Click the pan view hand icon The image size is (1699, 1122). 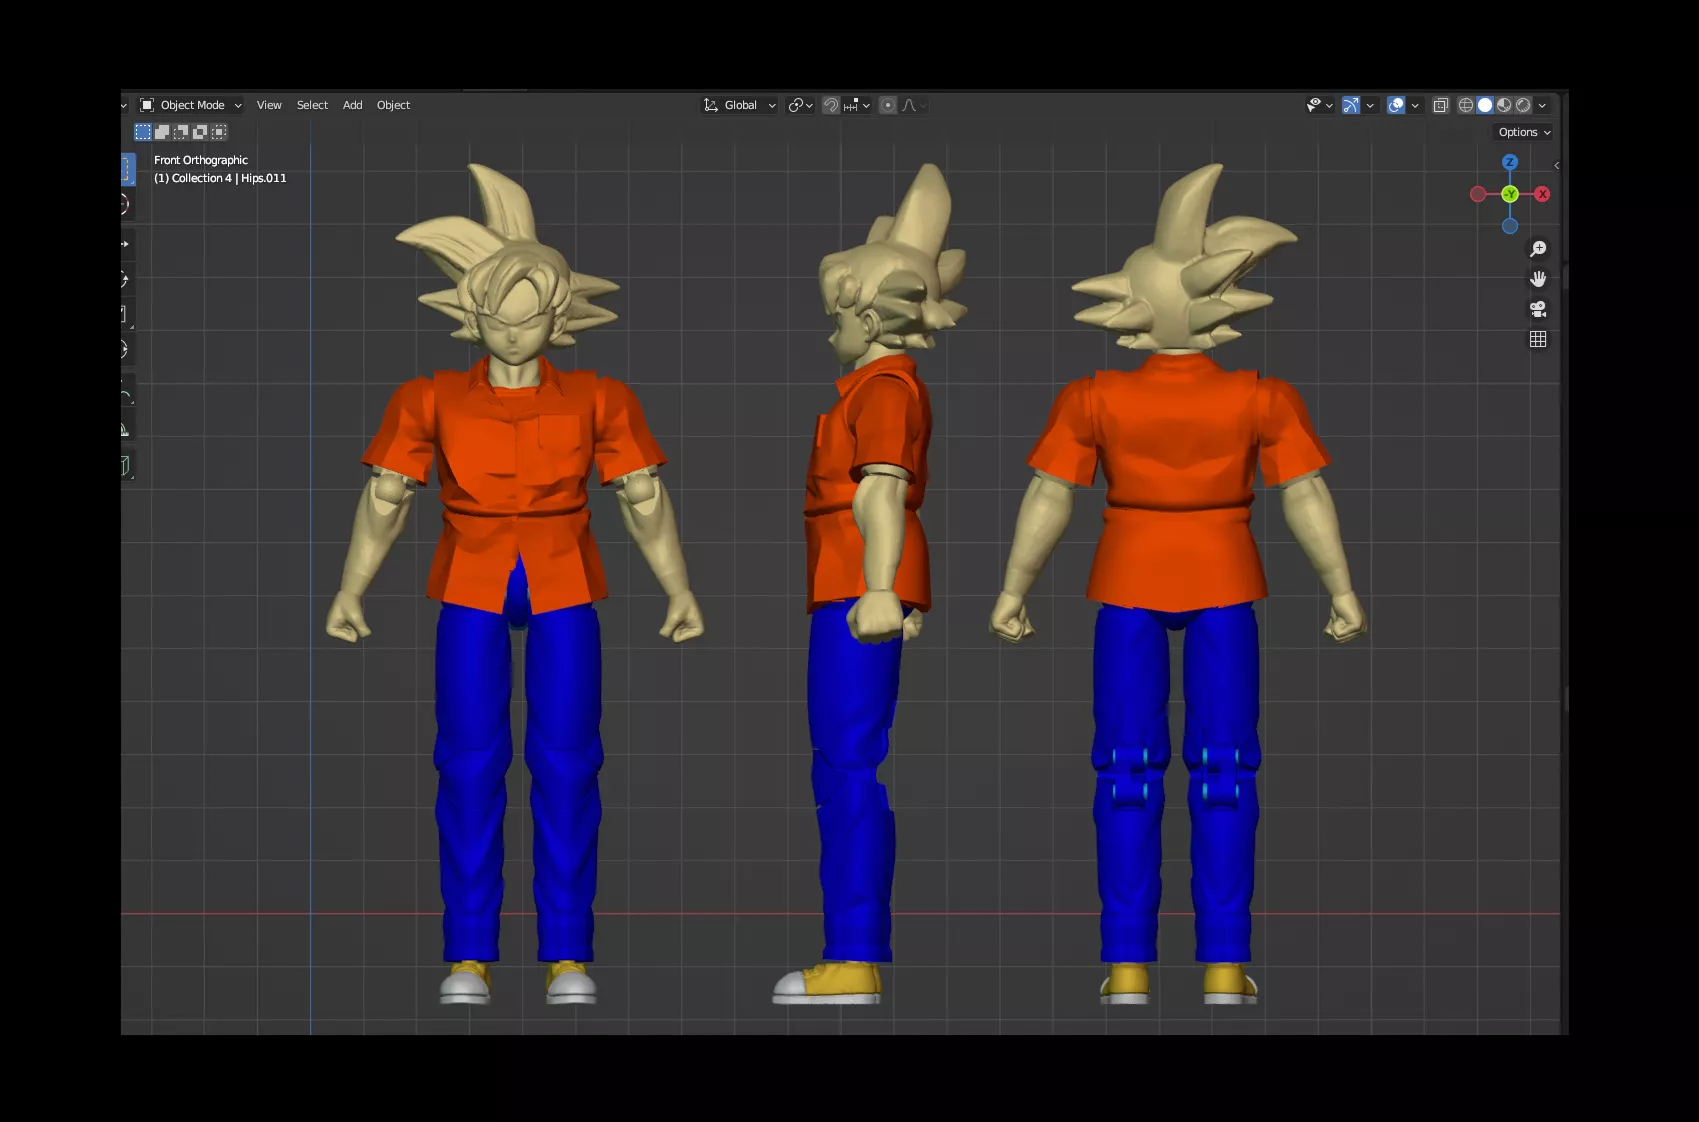pyautogui.click(x=1538, y=279)
